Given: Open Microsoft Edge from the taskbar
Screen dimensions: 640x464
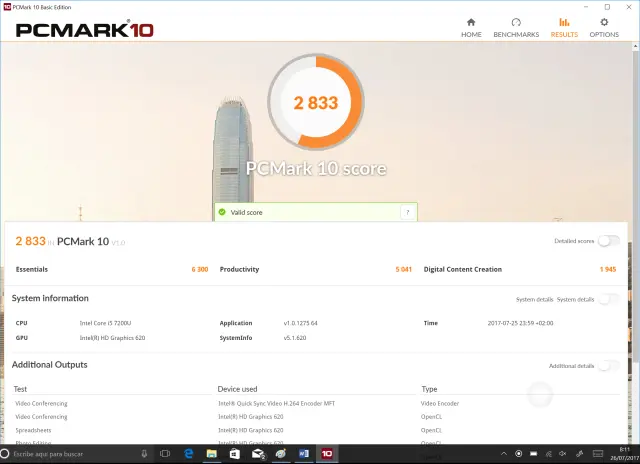Looking at the screenshot, I should coord(188,454).
